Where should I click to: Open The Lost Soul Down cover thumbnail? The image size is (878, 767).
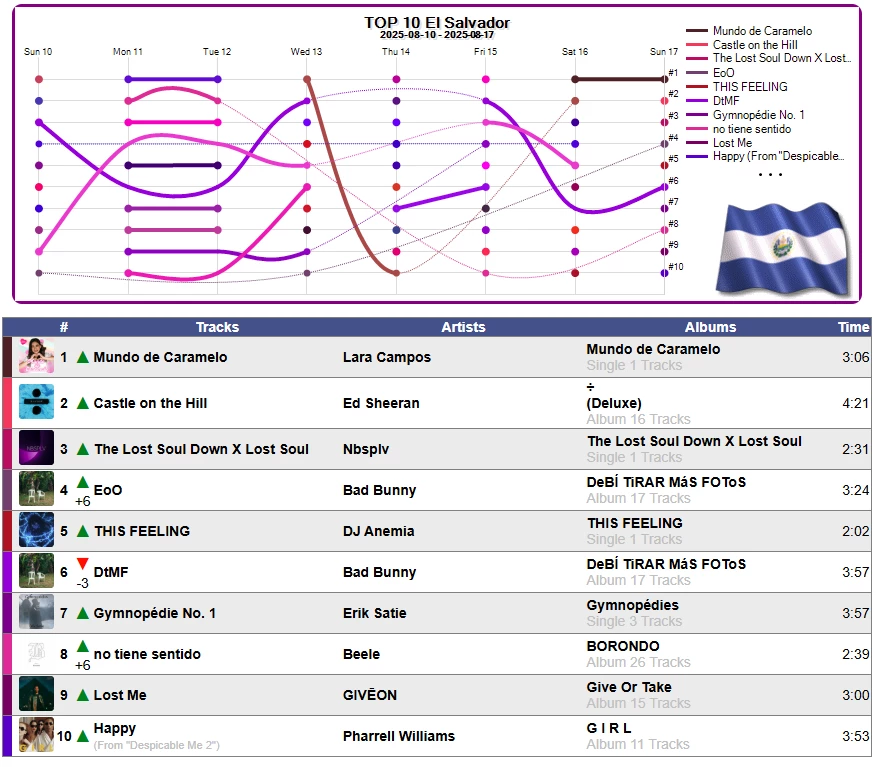pos(36,448)
